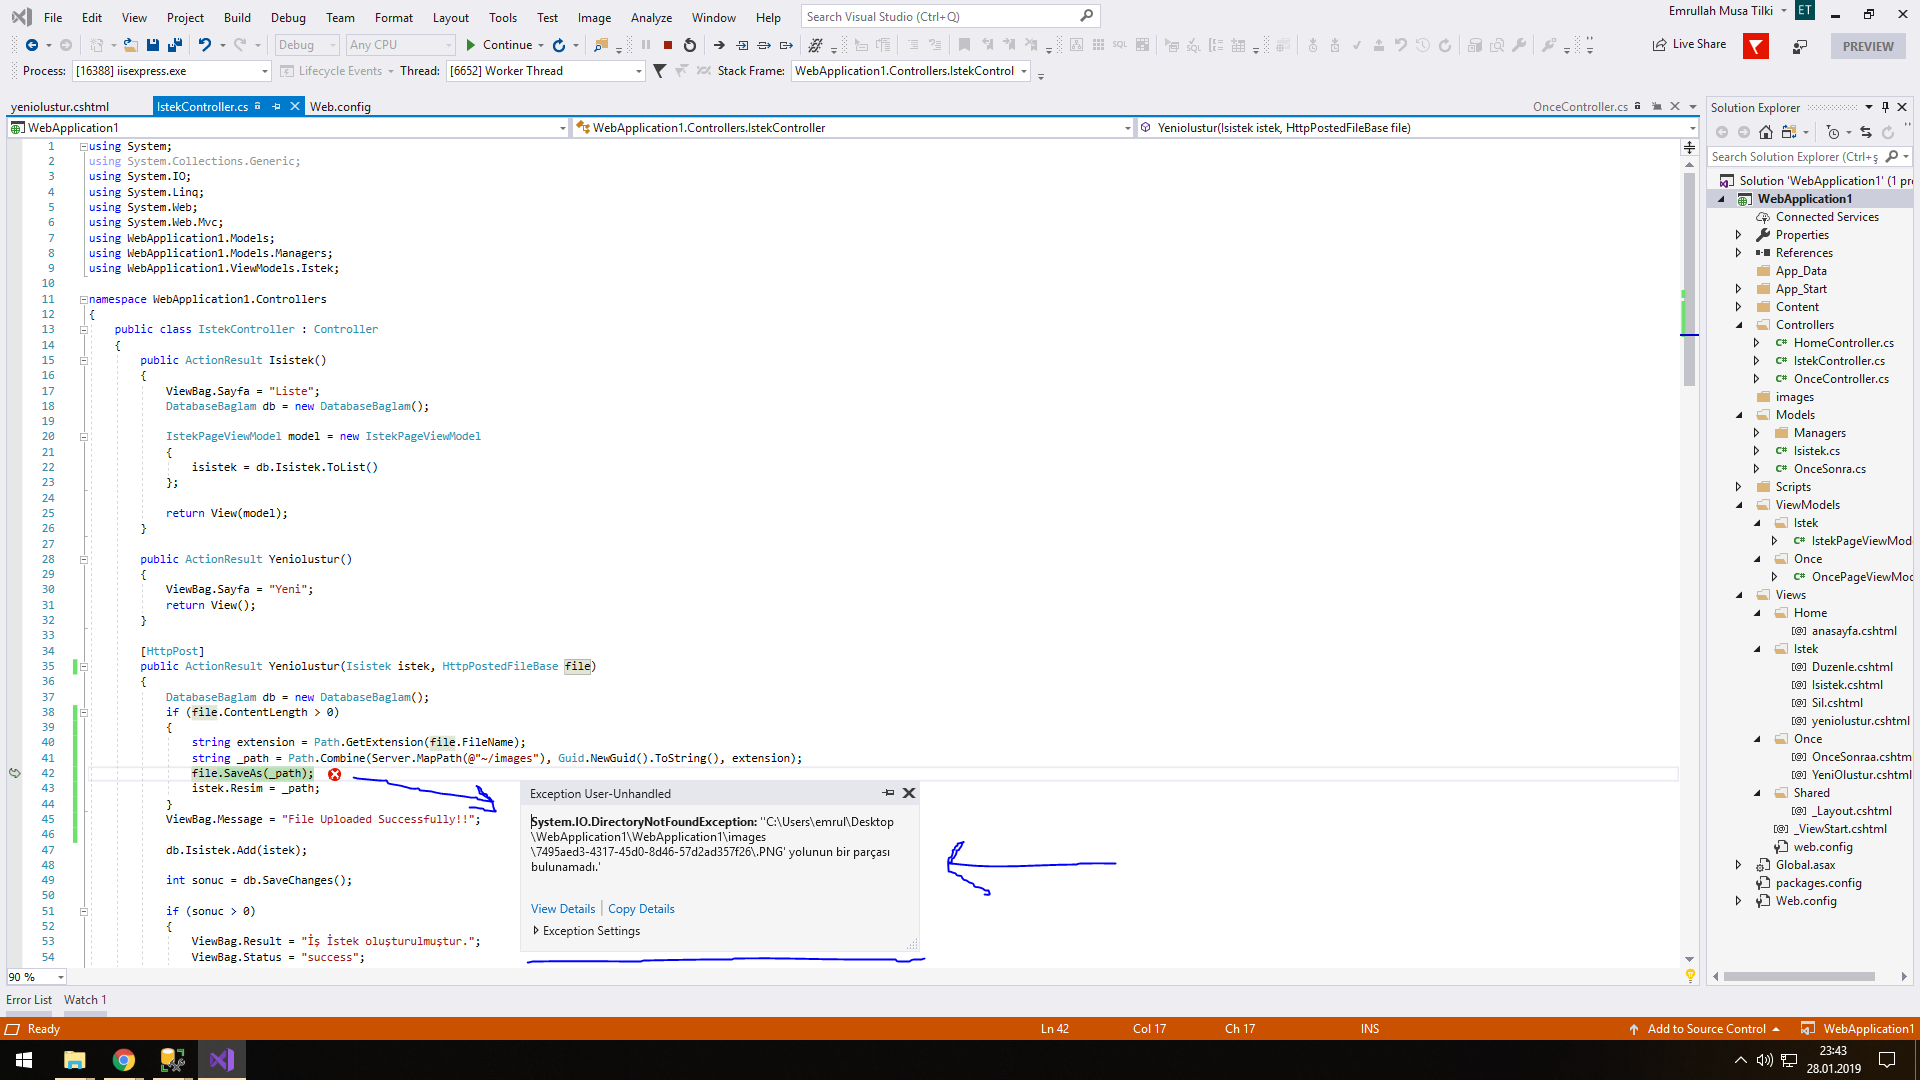This screenshot has height=1080, width=1920.
Task: Click the PREVIEW button
Action: (x=1868, y=46)
